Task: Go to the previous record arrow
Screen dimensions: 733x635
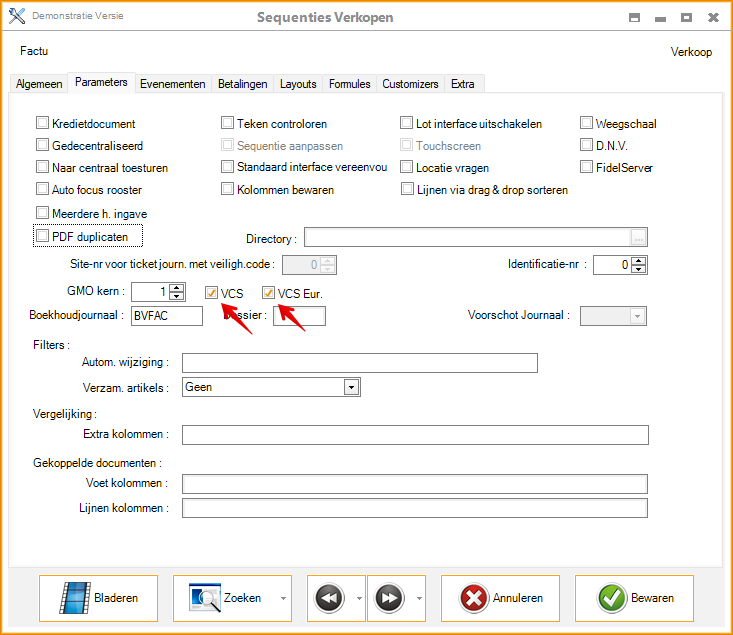Action: click(x=328, y=598)
